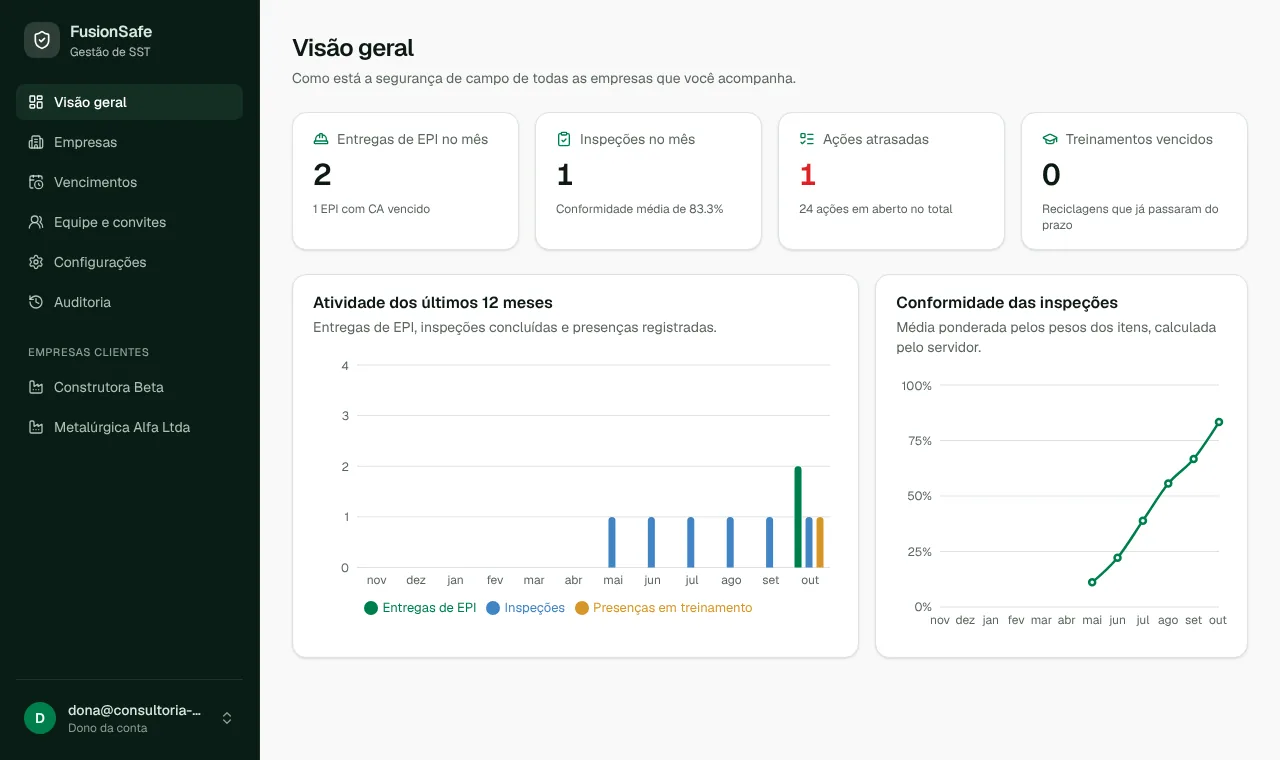This screenshot has height=760, width=1280.
Task: Toggle the Inspeções legend entry
Action: (525, 607)
